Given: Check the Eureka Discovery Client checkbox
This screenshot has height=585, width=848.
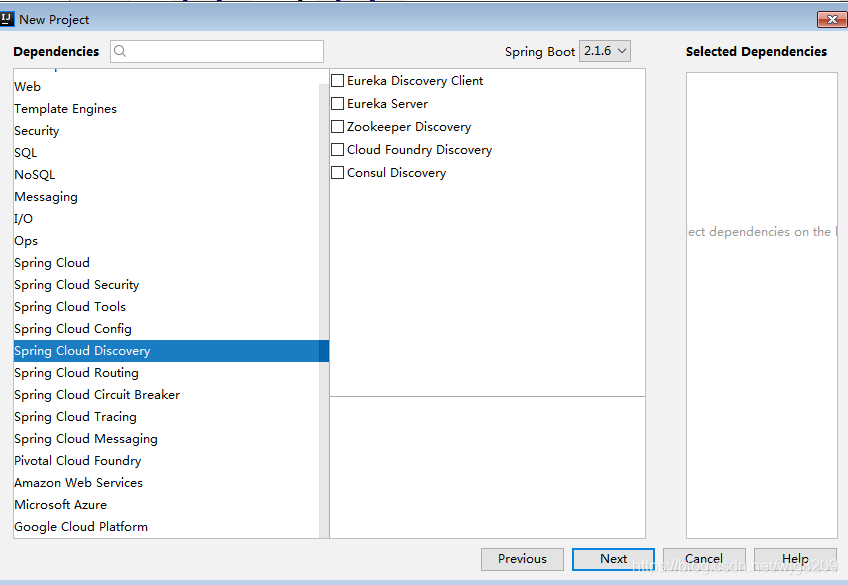Looking at the screenshot, I should click(x=337, y=81).
